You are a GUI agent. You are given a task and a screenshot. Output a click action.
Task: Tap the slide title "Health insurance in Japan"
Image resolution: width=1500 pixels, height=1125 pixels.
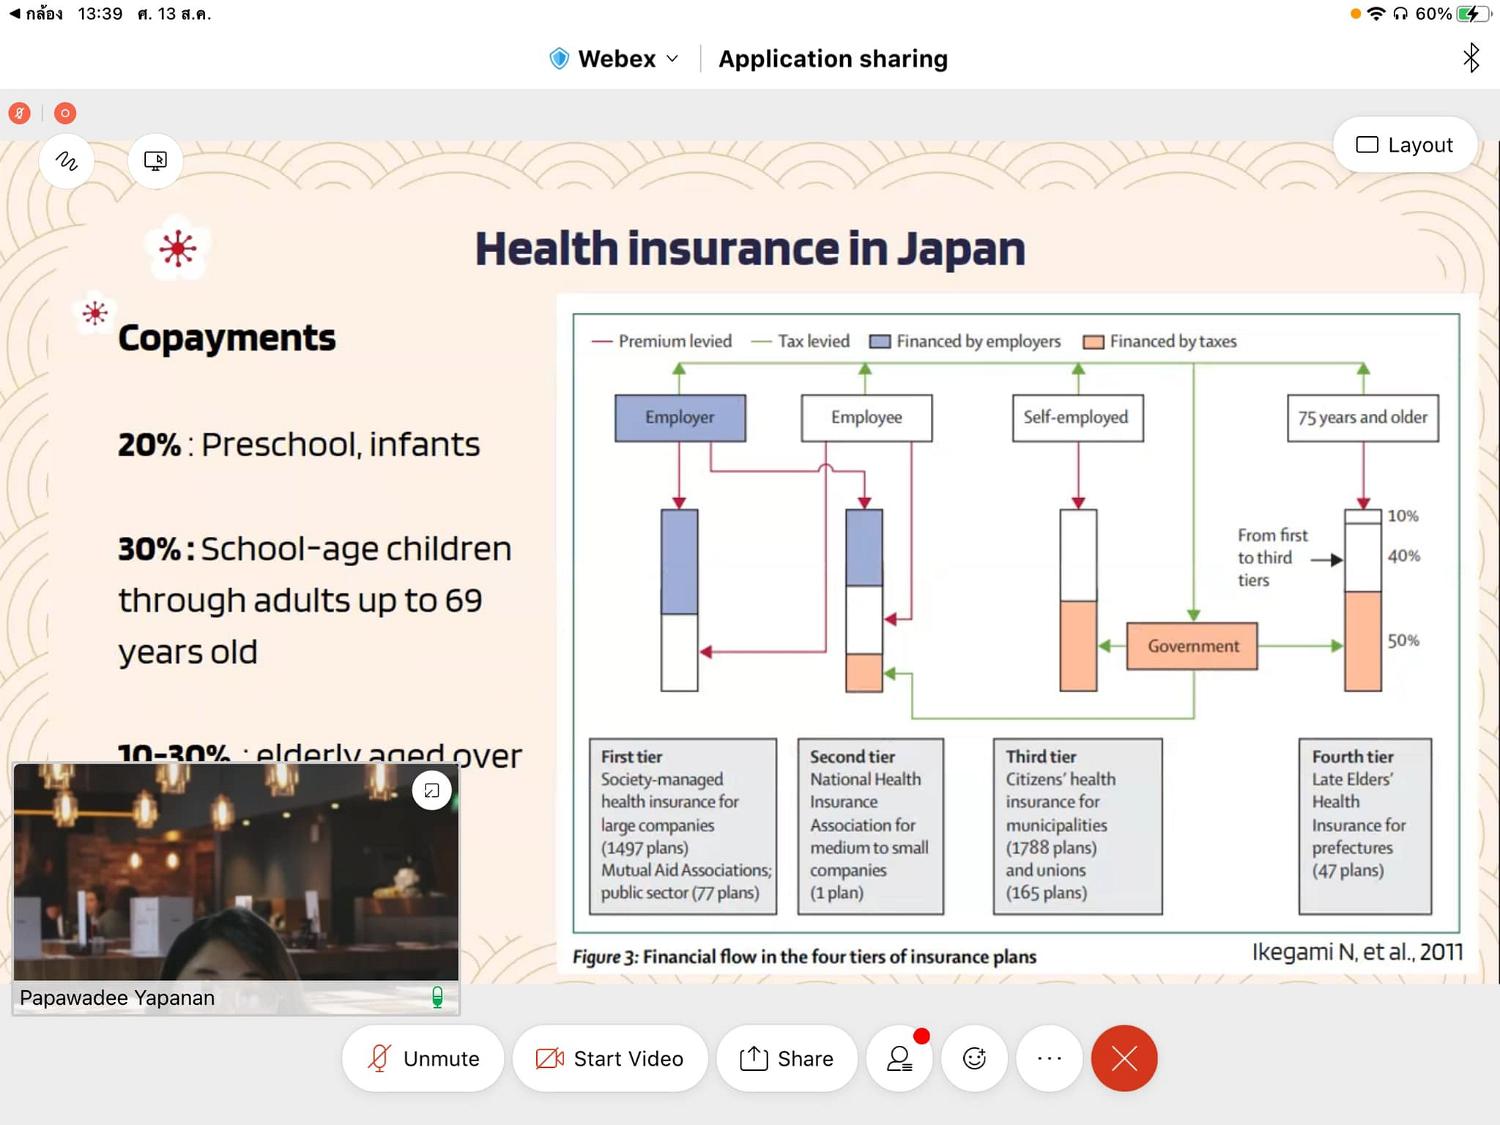tap(750, 249)
